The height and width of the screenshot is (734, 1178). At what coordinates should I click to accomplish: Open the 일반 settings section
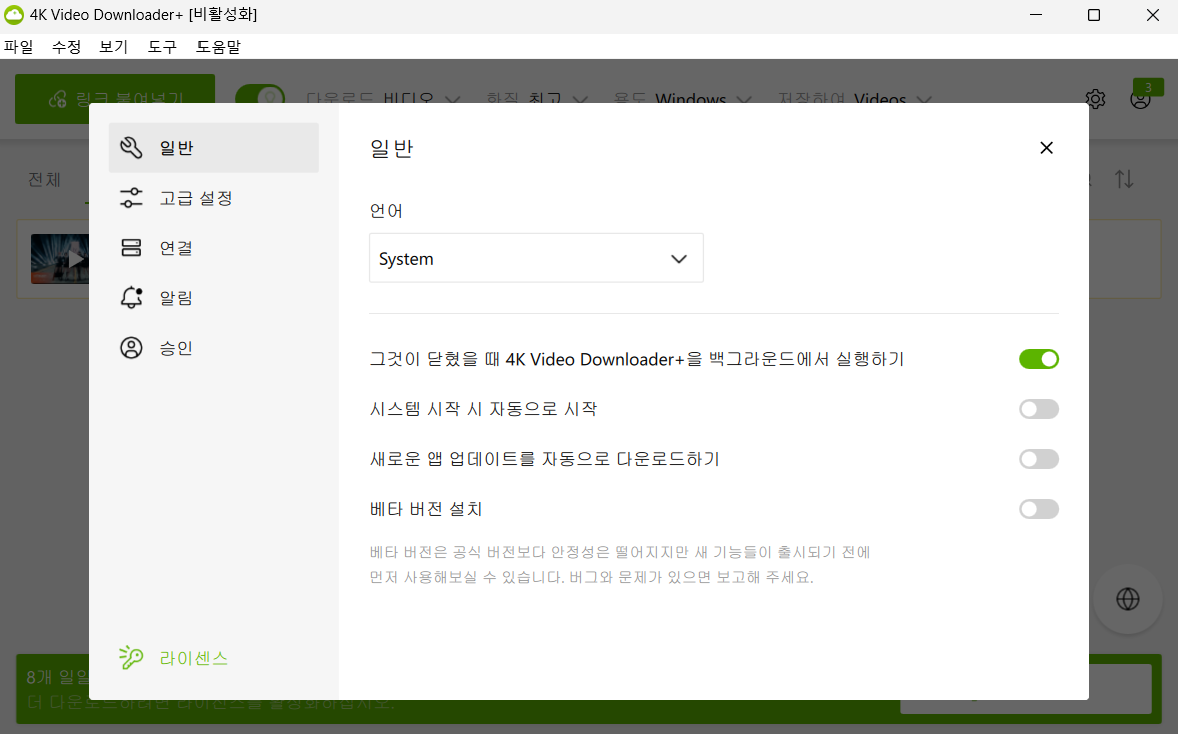coord(213,148)
